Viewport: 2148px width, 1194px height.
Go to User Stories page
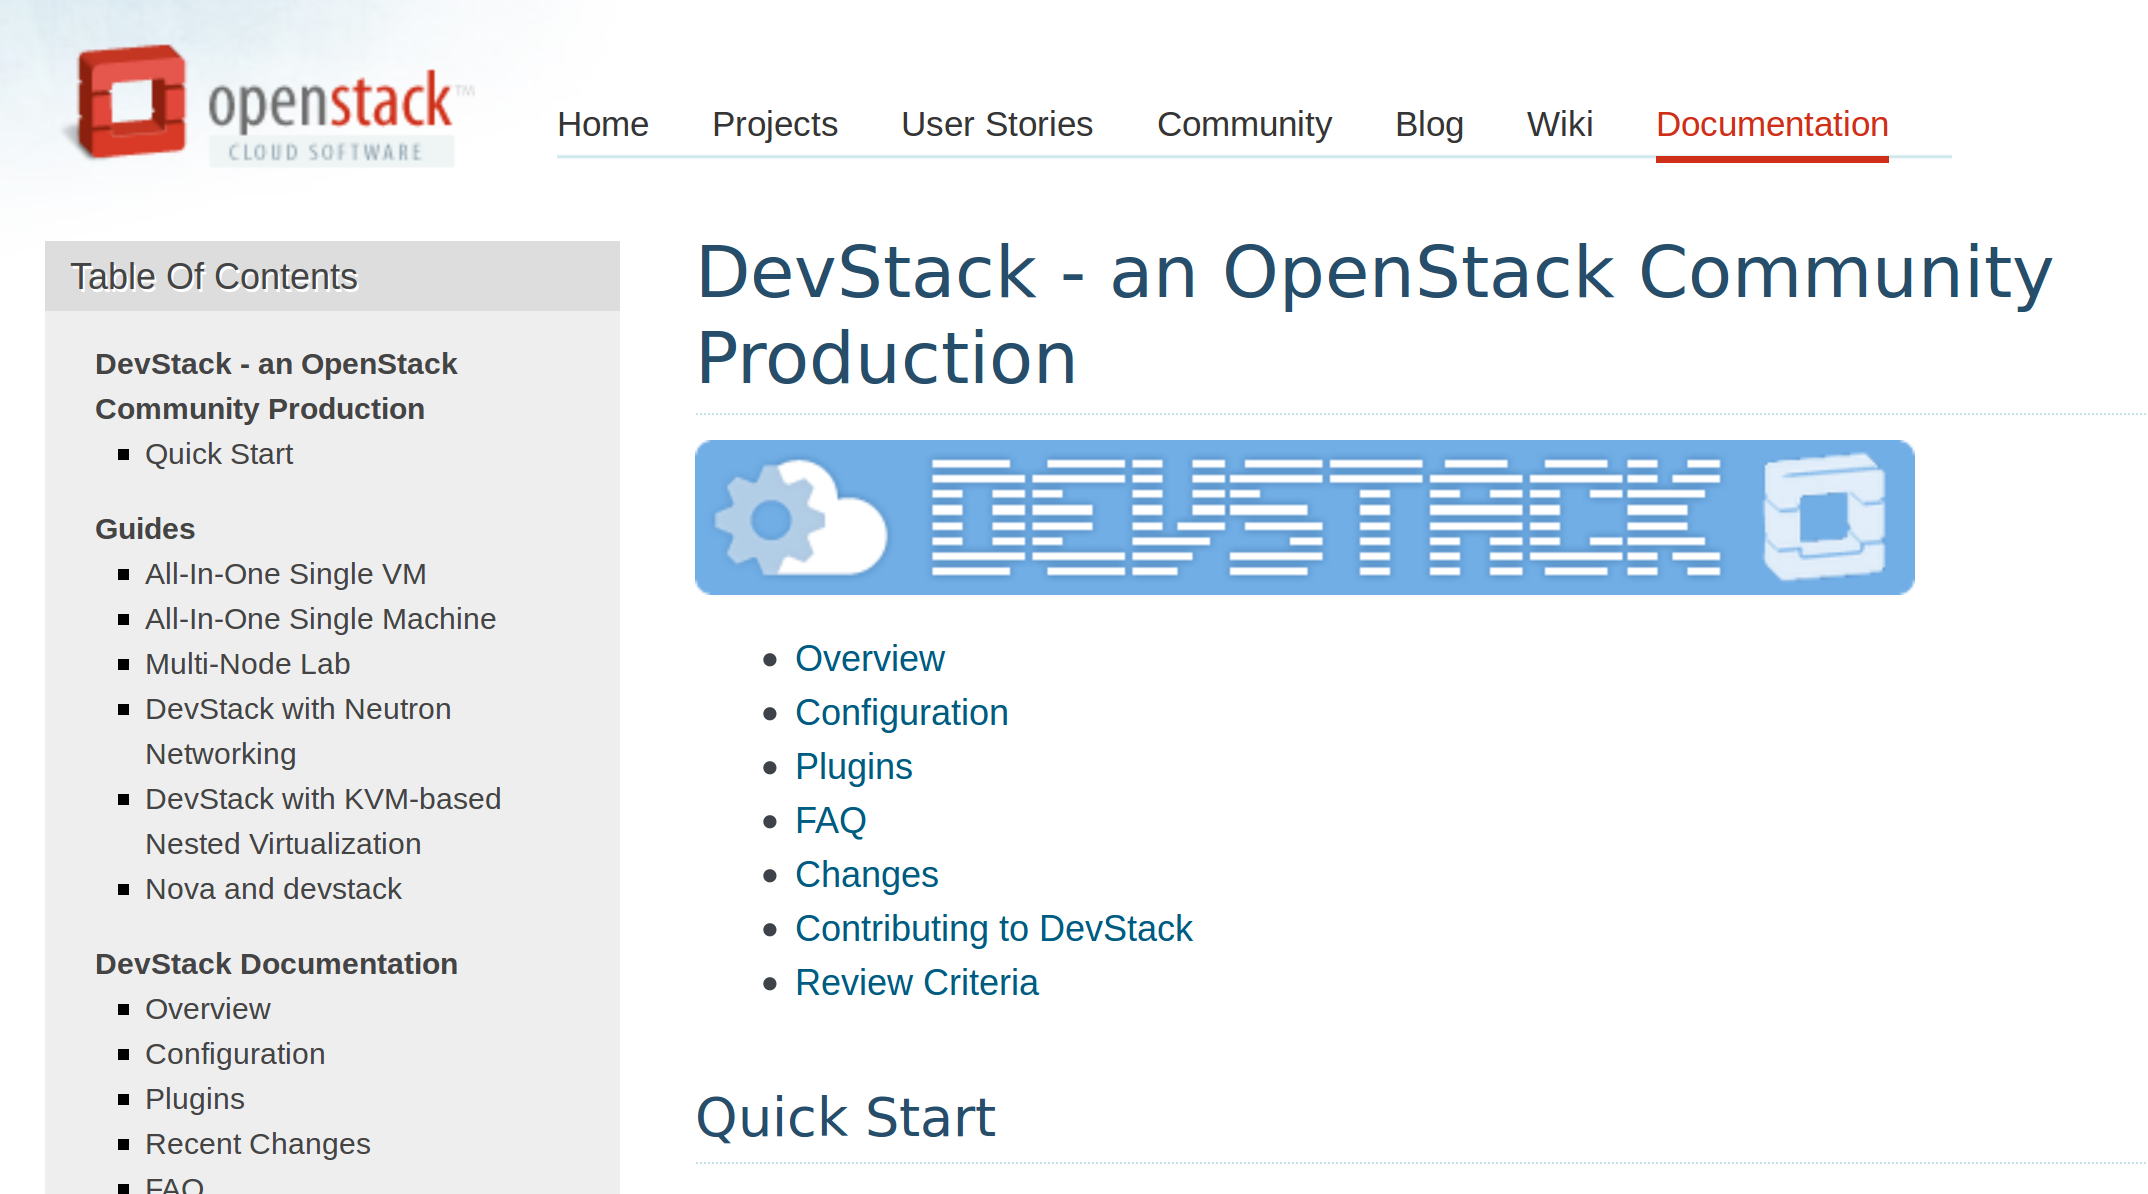click(x=996, y=124)
